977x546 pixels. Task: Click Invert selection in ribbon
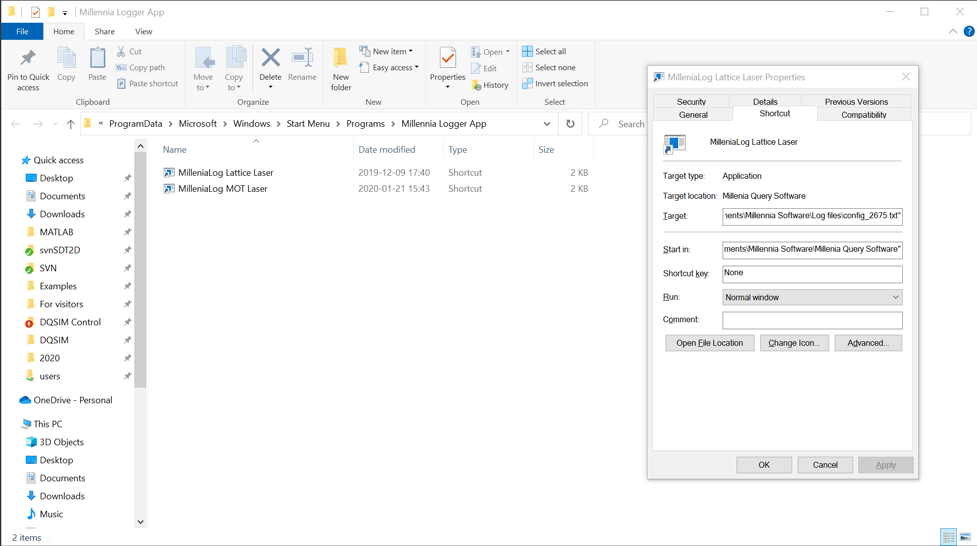555,84
